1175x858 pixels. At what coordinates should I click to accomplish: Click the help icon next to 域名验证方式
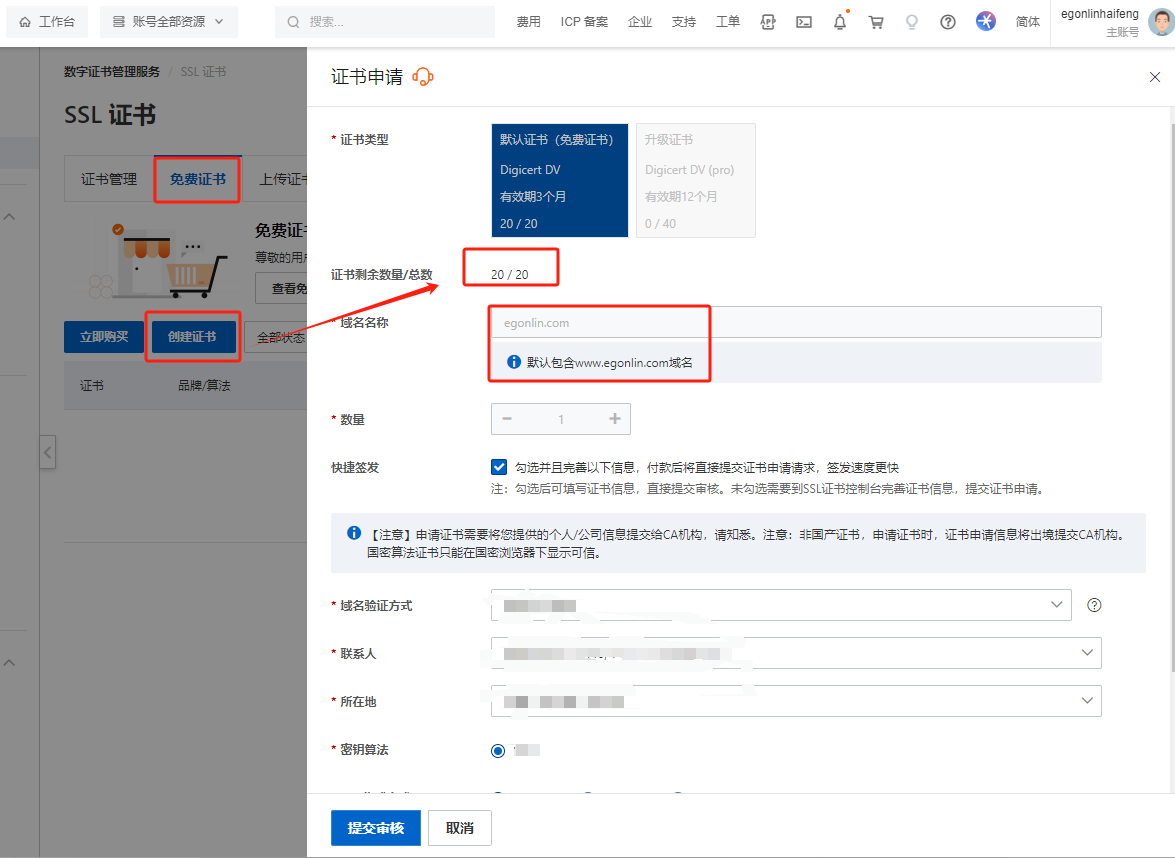(x=1094, y=605)
